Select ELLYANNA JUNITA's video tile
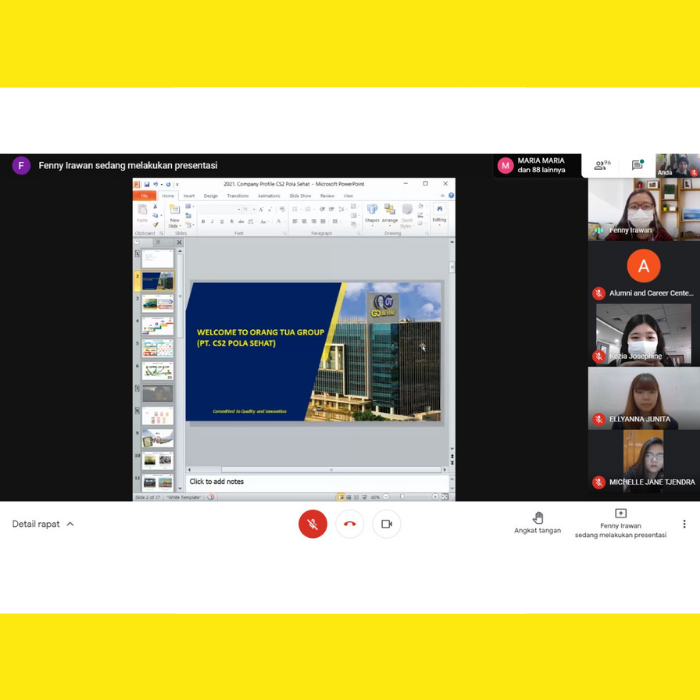Screen dimensions: 700x700 tap(644, 398)
